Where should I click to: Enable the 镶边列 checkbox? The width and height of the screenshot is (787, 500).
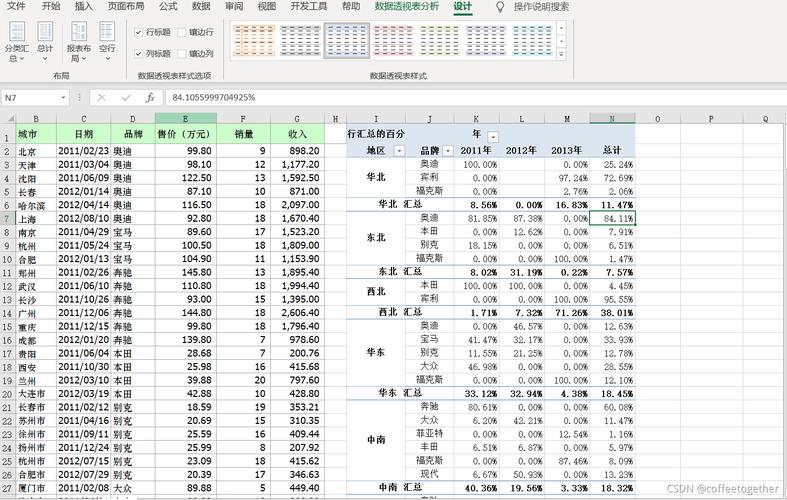182,53
